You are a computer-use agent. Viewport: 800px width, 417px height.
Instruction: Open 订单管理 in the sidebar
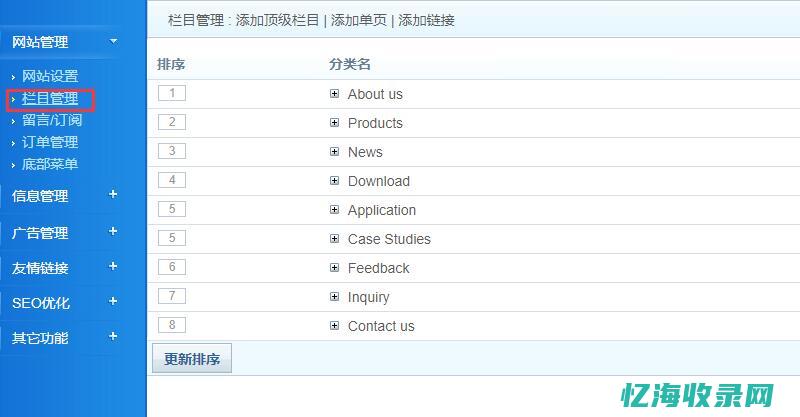(x=50, y=142)
